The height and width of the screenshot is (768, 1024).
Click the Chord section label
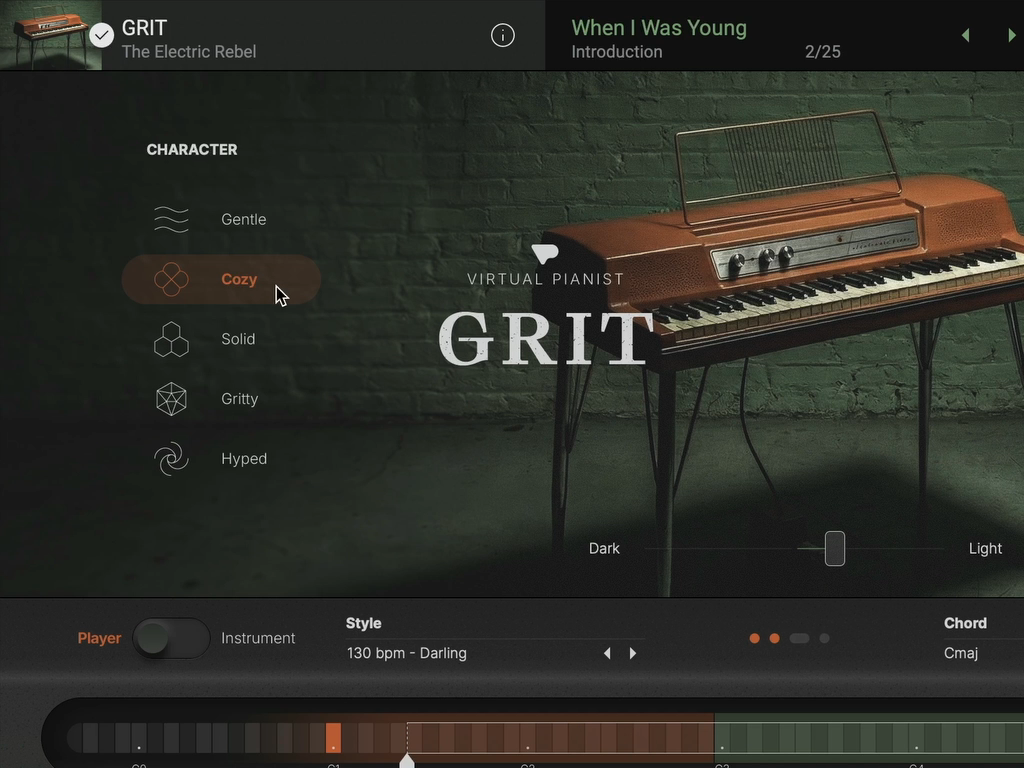coord(965,623)
